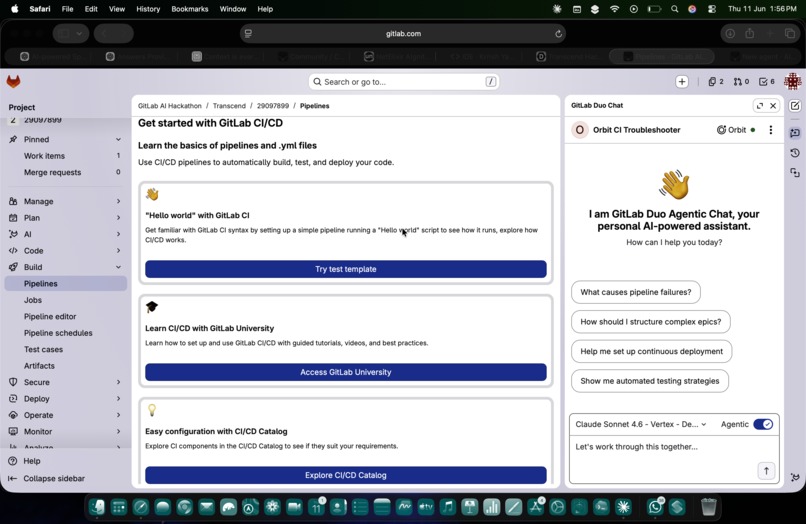Click the site settings icon in address bar
Image resolution: width=806 pixels, height=524 pixels.
click(248, 33)
